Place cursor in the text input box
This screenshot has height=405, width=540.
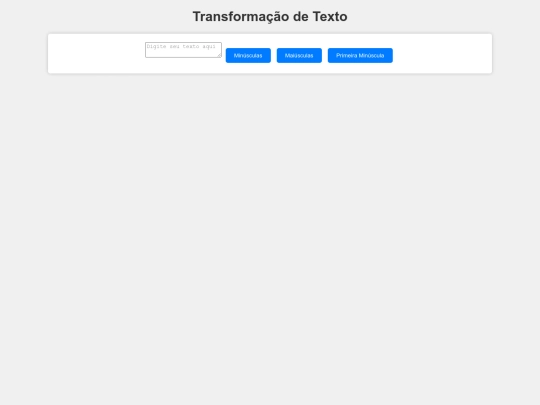(x=183, y=50)
